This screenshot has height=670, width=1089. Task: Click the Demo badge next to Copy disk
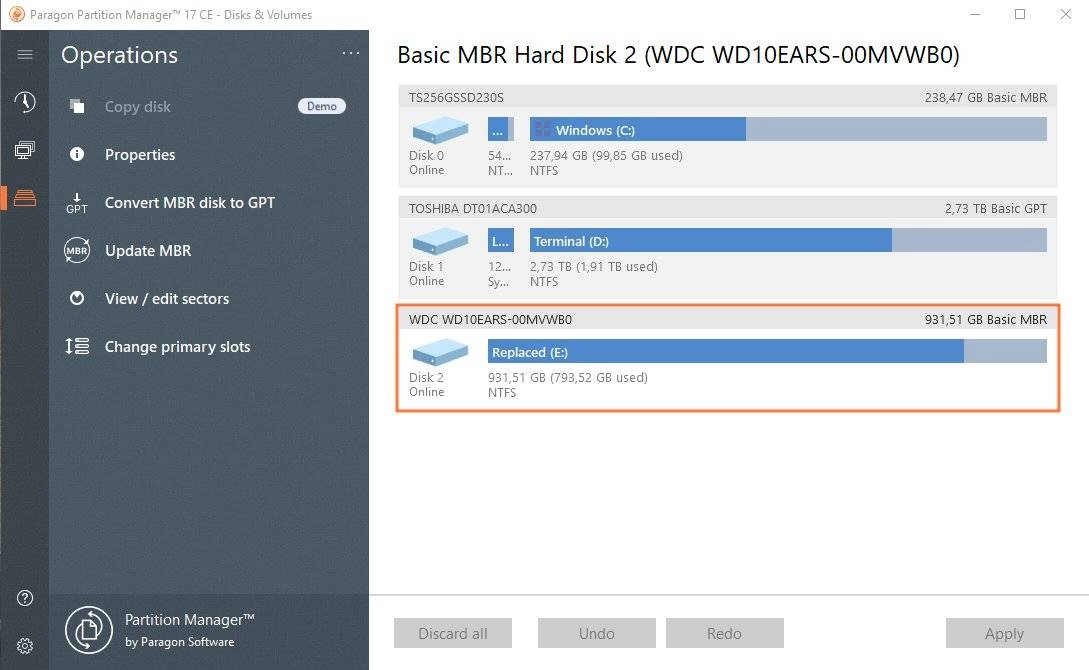(322, 106)
